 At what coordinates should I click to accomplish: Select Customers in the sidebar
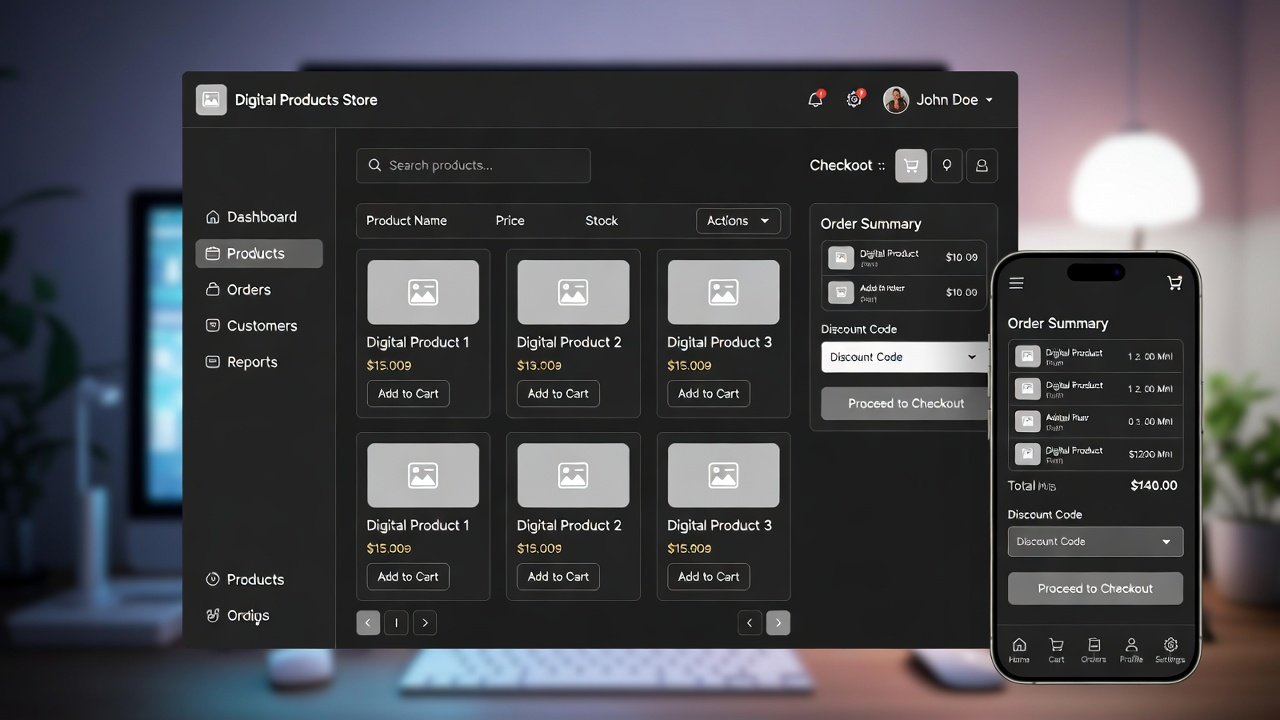[260, 326]
